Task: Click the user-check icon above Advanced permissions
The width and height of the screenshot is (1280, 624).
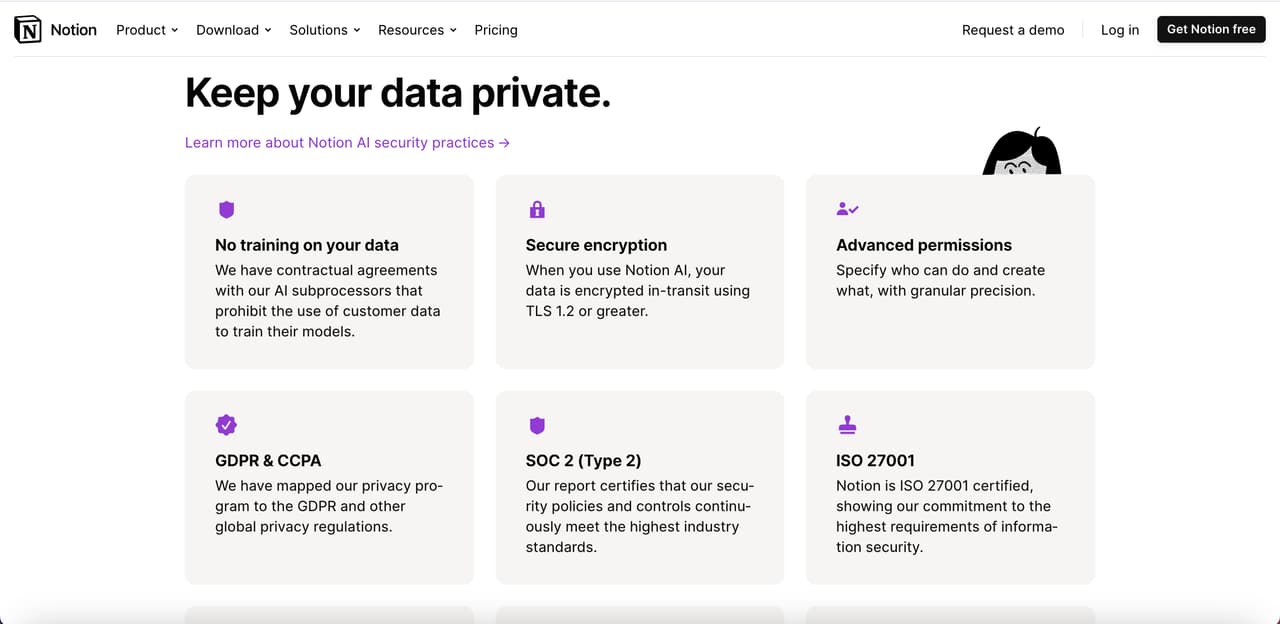Action: [x=848, y=209]
